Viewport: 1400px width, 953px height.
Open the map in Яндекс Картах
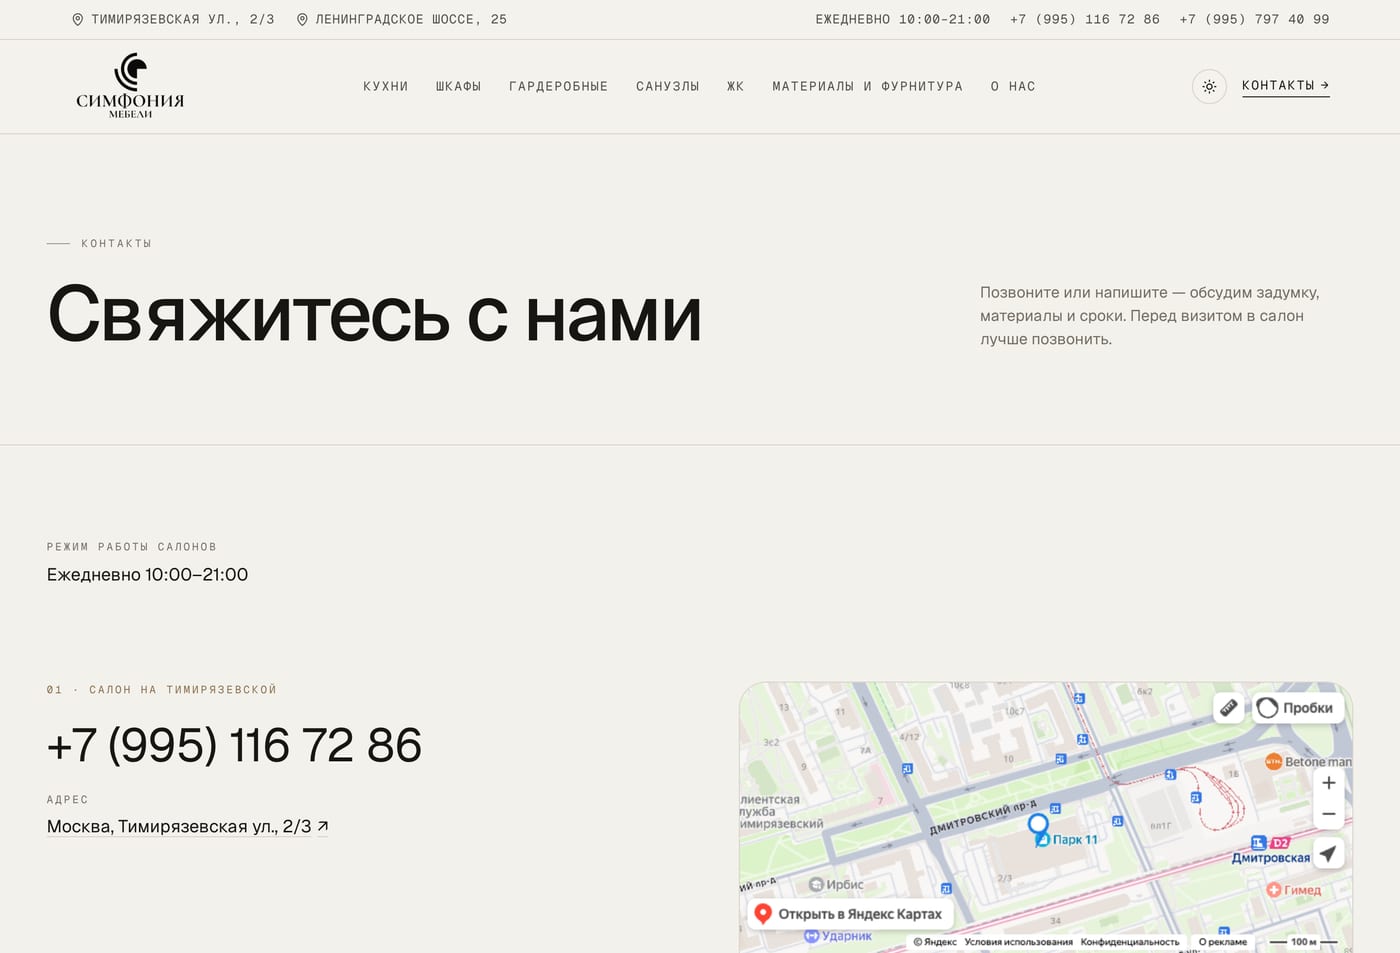point(849,914)
